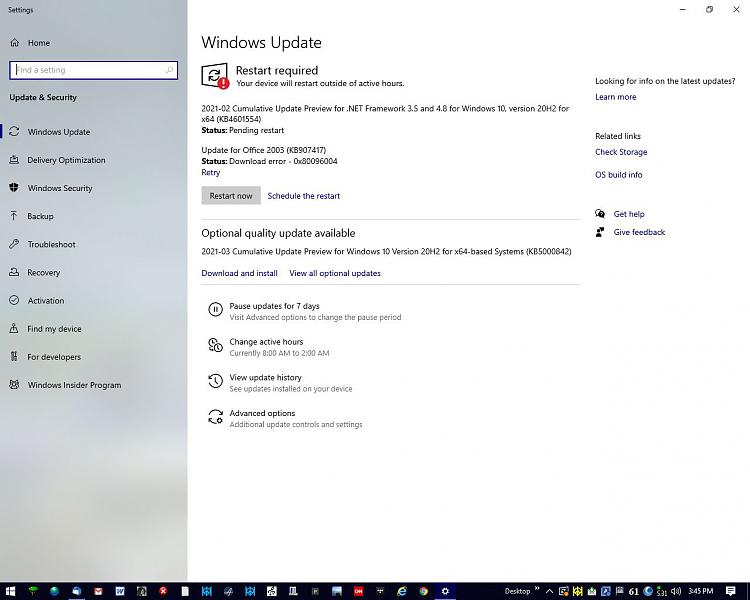Click the Restart now button
The height and width of the screenshot is (600, 750).
[x=231, y=196]
